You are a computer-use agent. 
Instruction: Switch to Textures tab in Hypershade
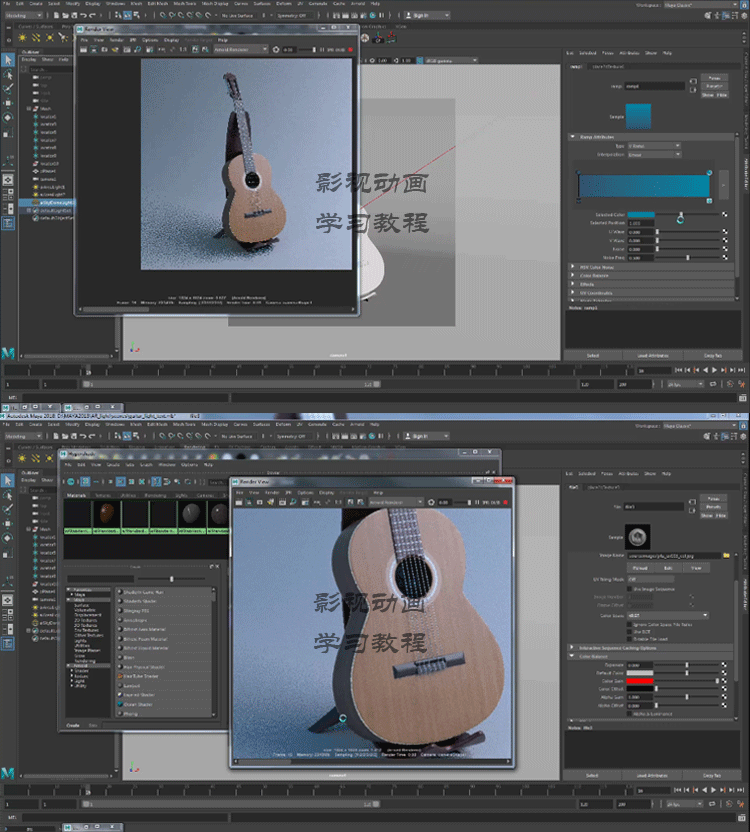(x=102, y=495)
